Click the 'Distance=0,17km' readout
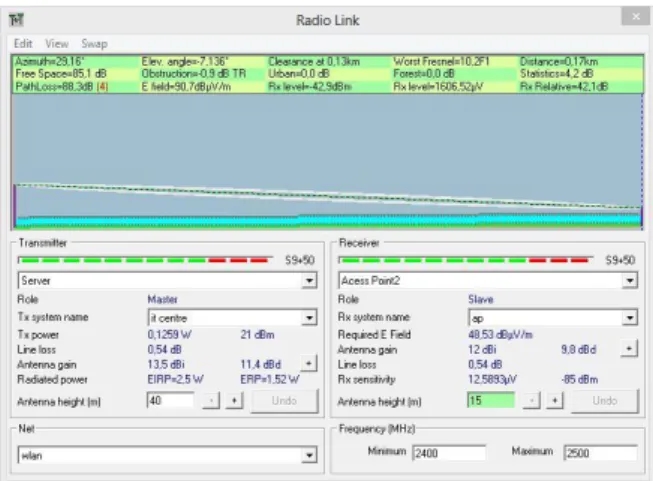The width and height of the screenshot is (653, 481). (559, 62)
